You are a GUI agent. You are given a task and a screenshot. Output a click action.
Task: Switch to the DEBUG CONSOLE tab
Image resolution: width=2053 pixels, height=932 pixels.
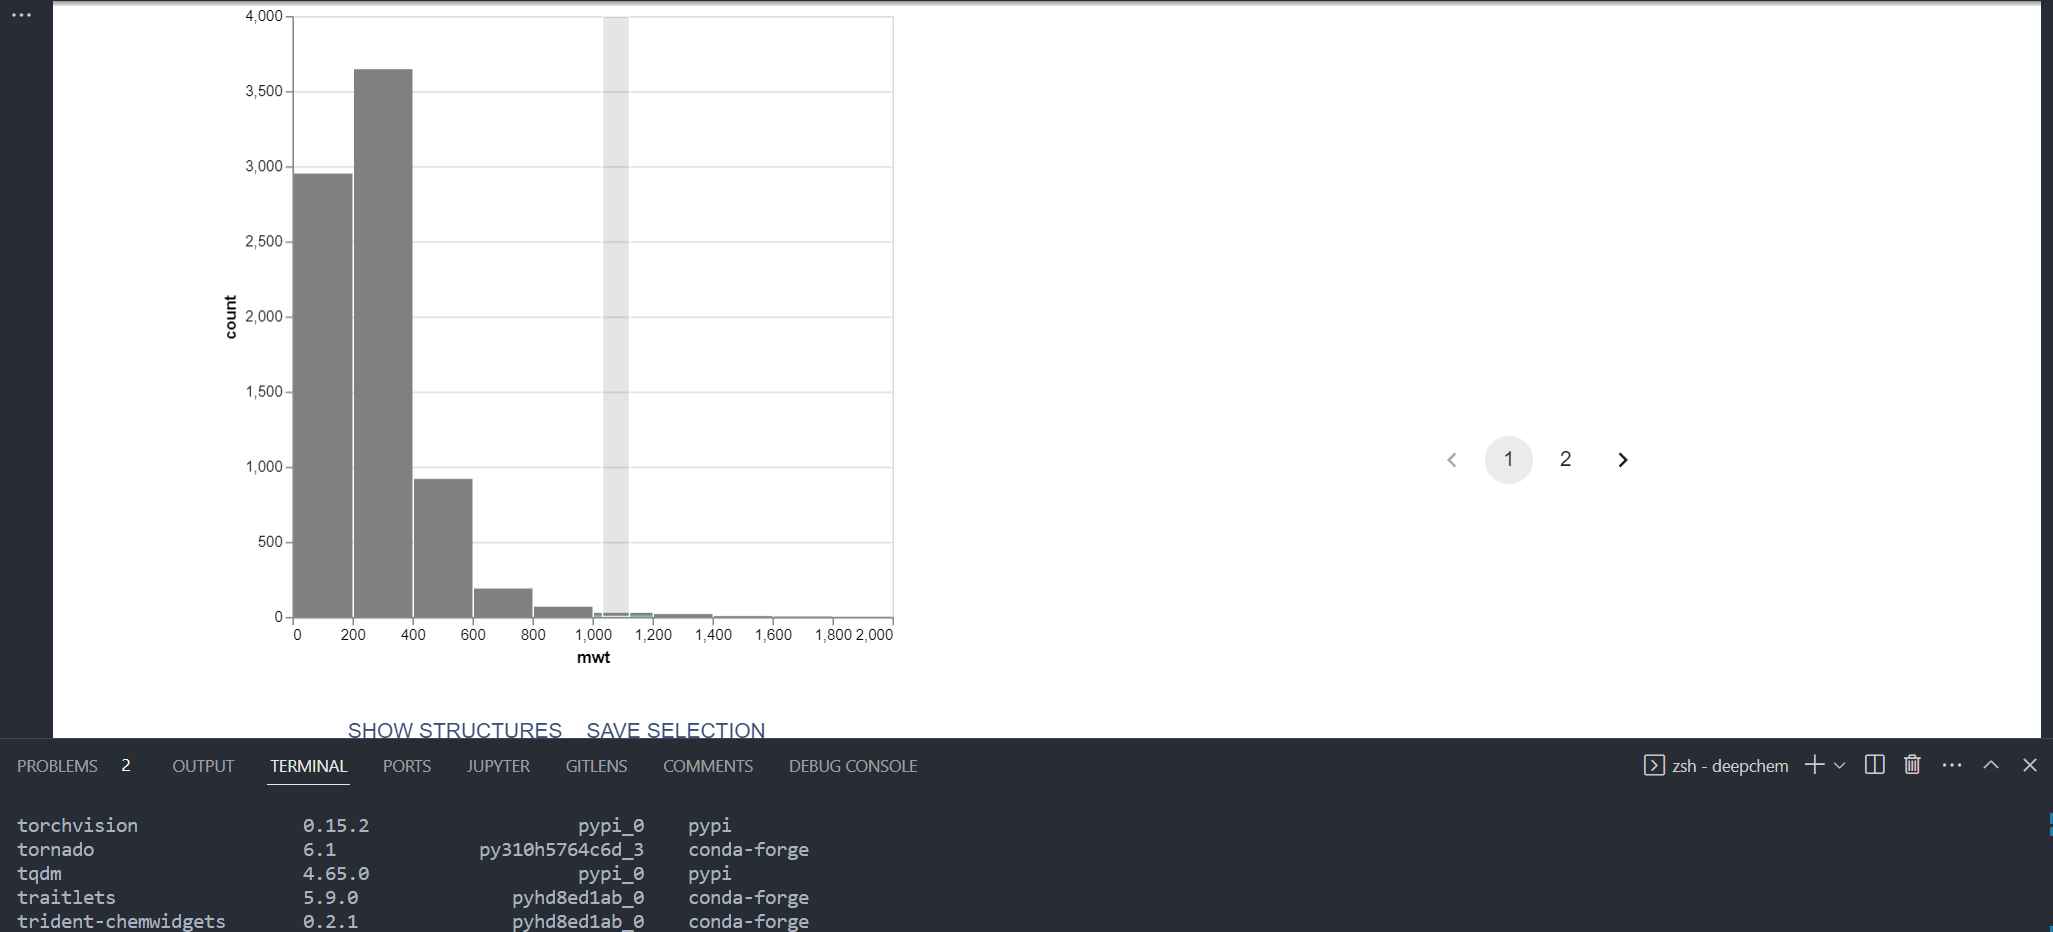point(853,766)
